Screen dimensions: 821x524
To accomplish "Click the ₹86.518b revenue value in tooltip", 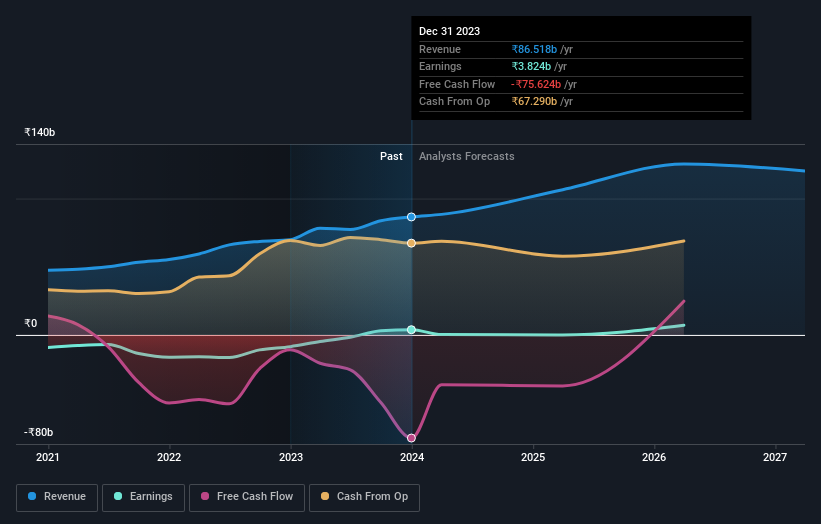I will [x=534, y=49].
